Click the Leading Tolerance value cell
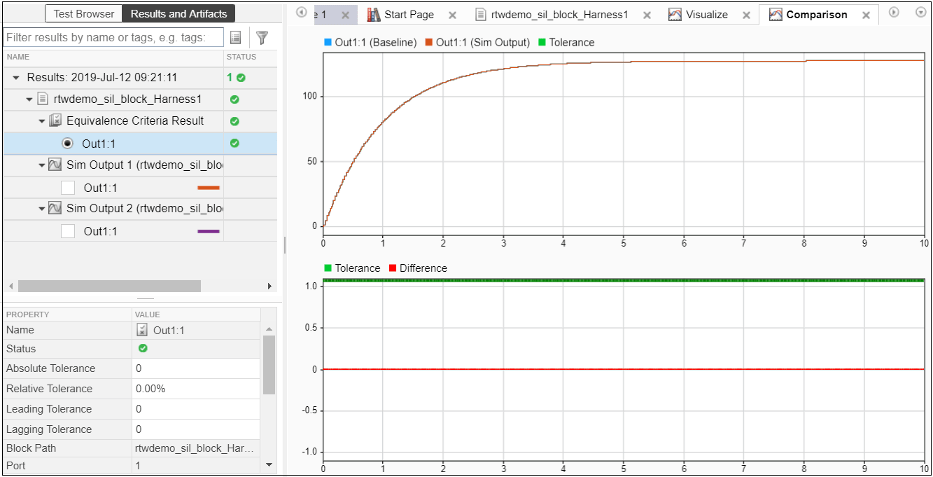Viewport: 933px width, 477px height. pos(196,409)
